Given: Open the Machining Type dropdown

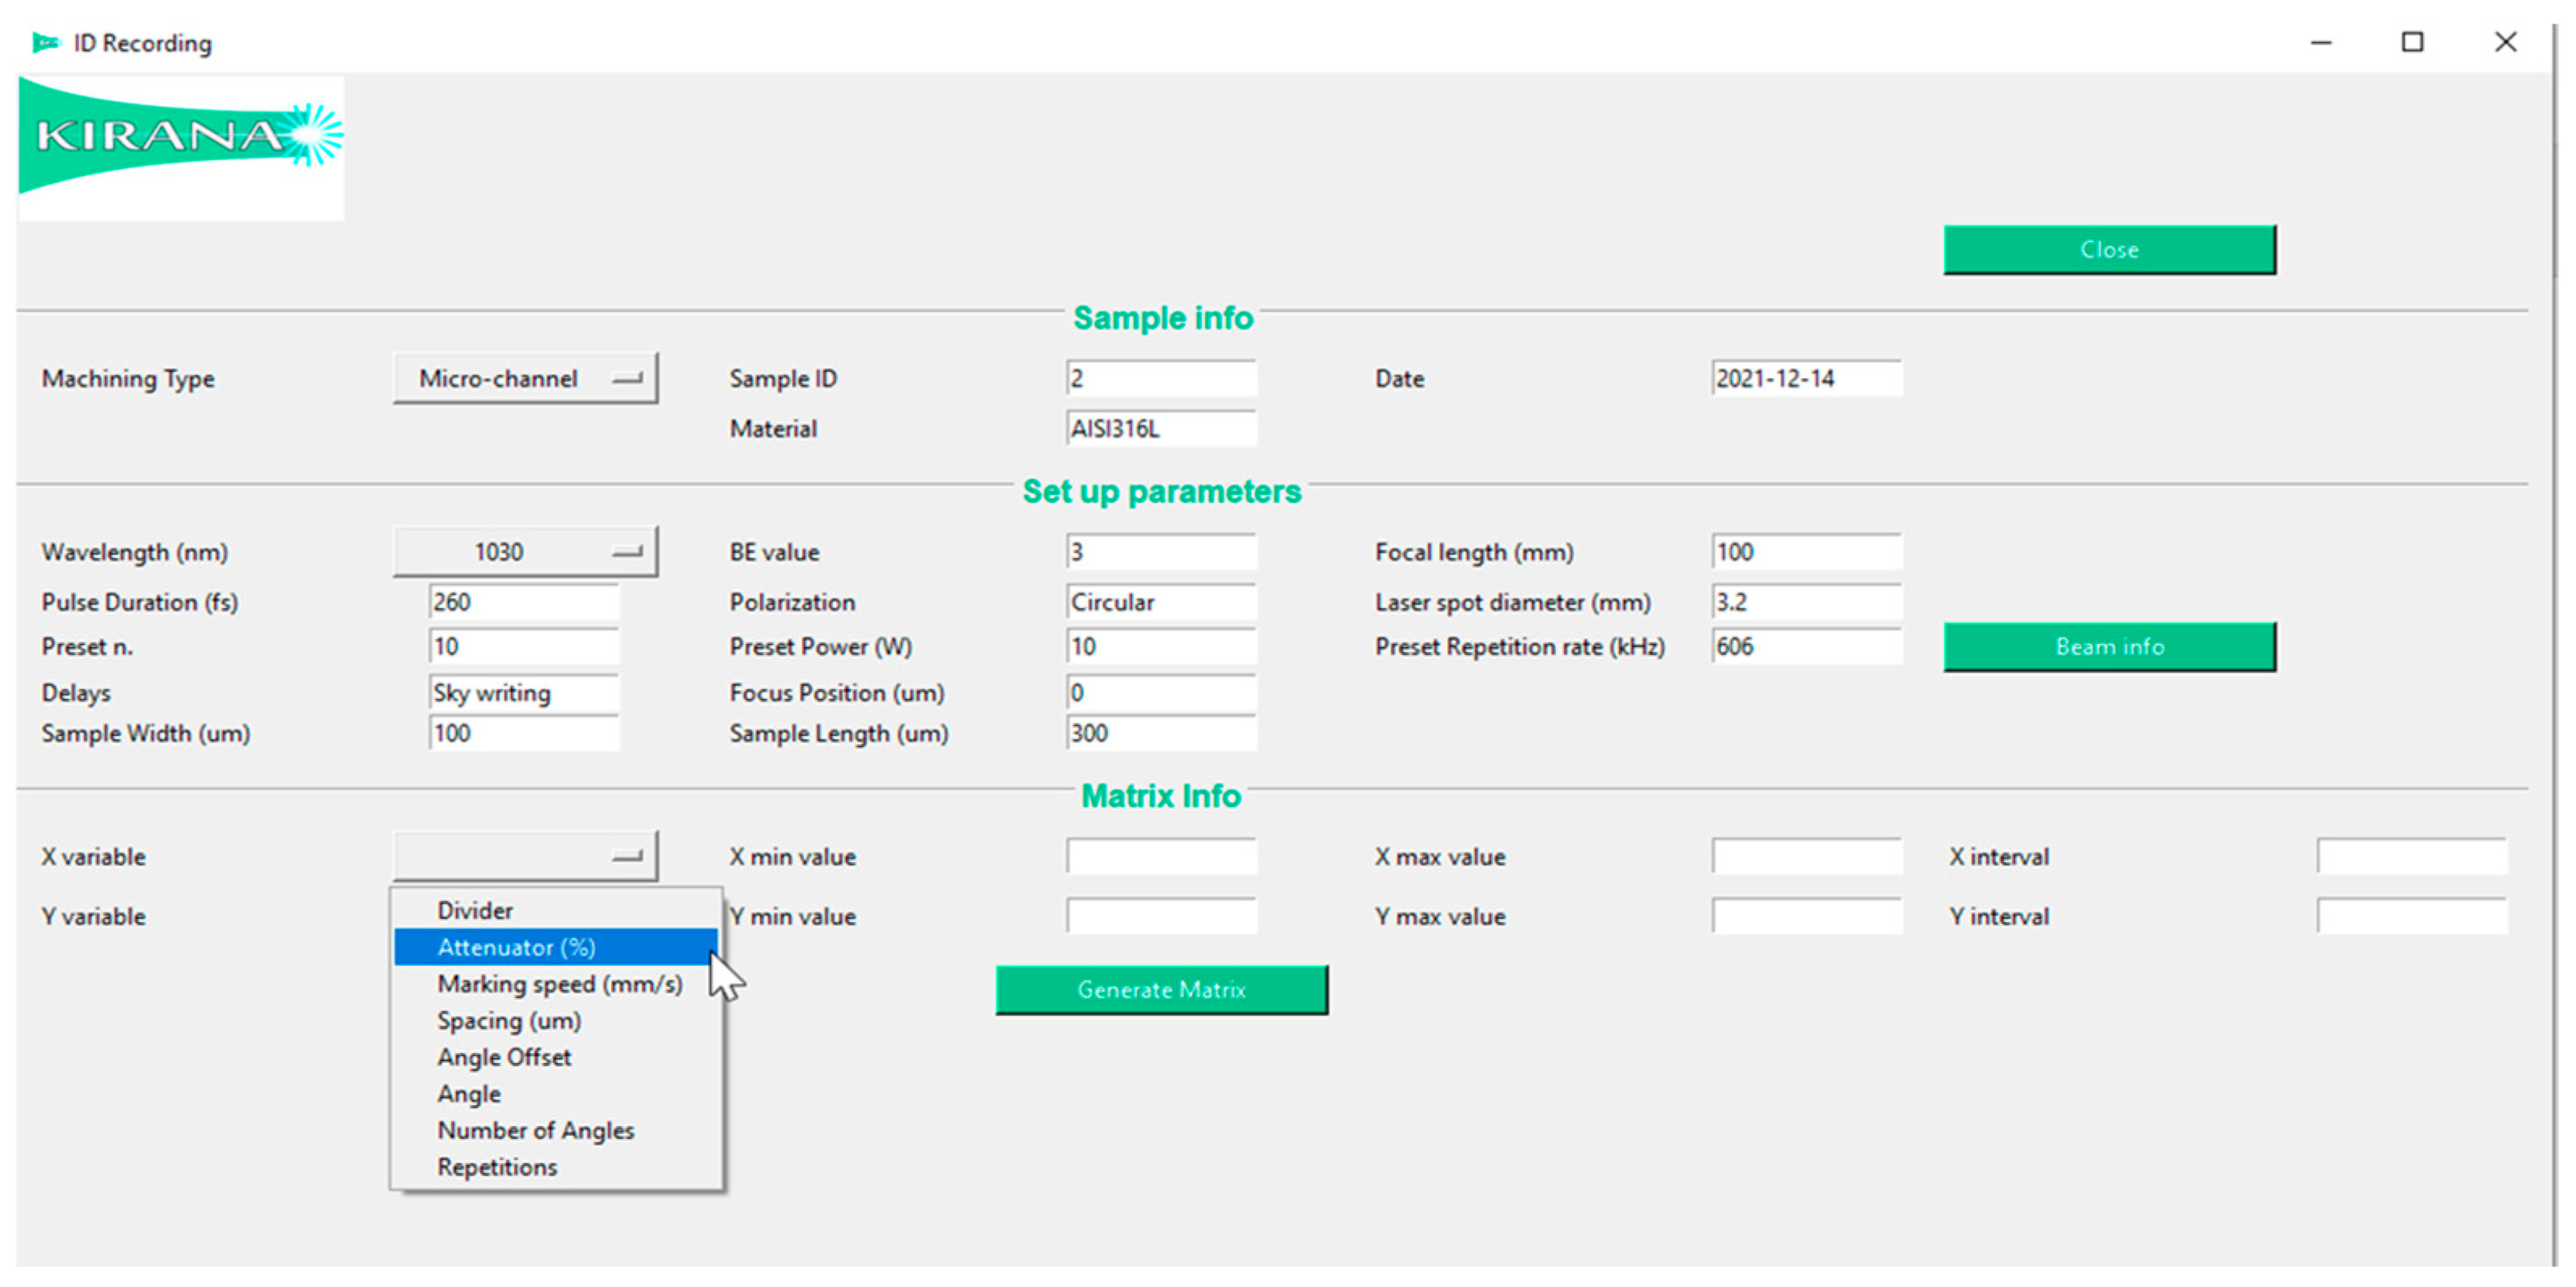Looking at the screenshot, I should pyautogui.click(x=525, y=378).
